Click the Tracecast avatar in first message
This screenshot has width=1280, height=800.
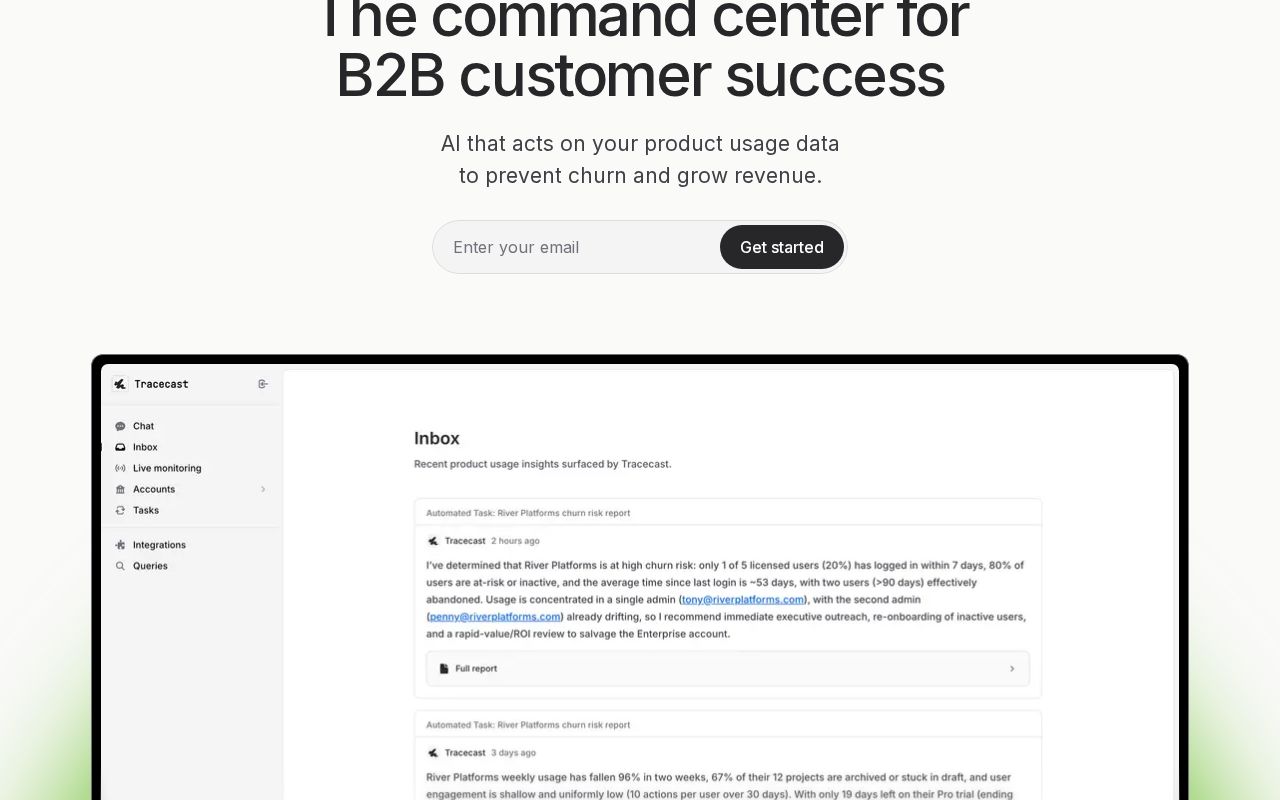pos(433,541)
